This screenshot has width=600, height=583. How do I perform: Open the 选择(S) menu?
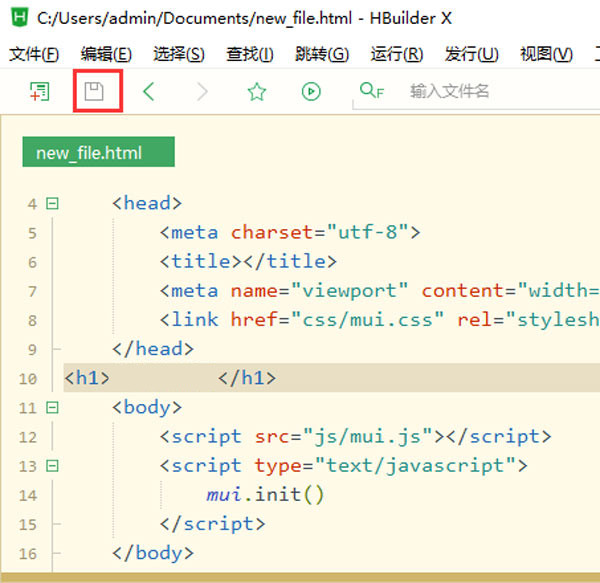click(x=179, y=54)
